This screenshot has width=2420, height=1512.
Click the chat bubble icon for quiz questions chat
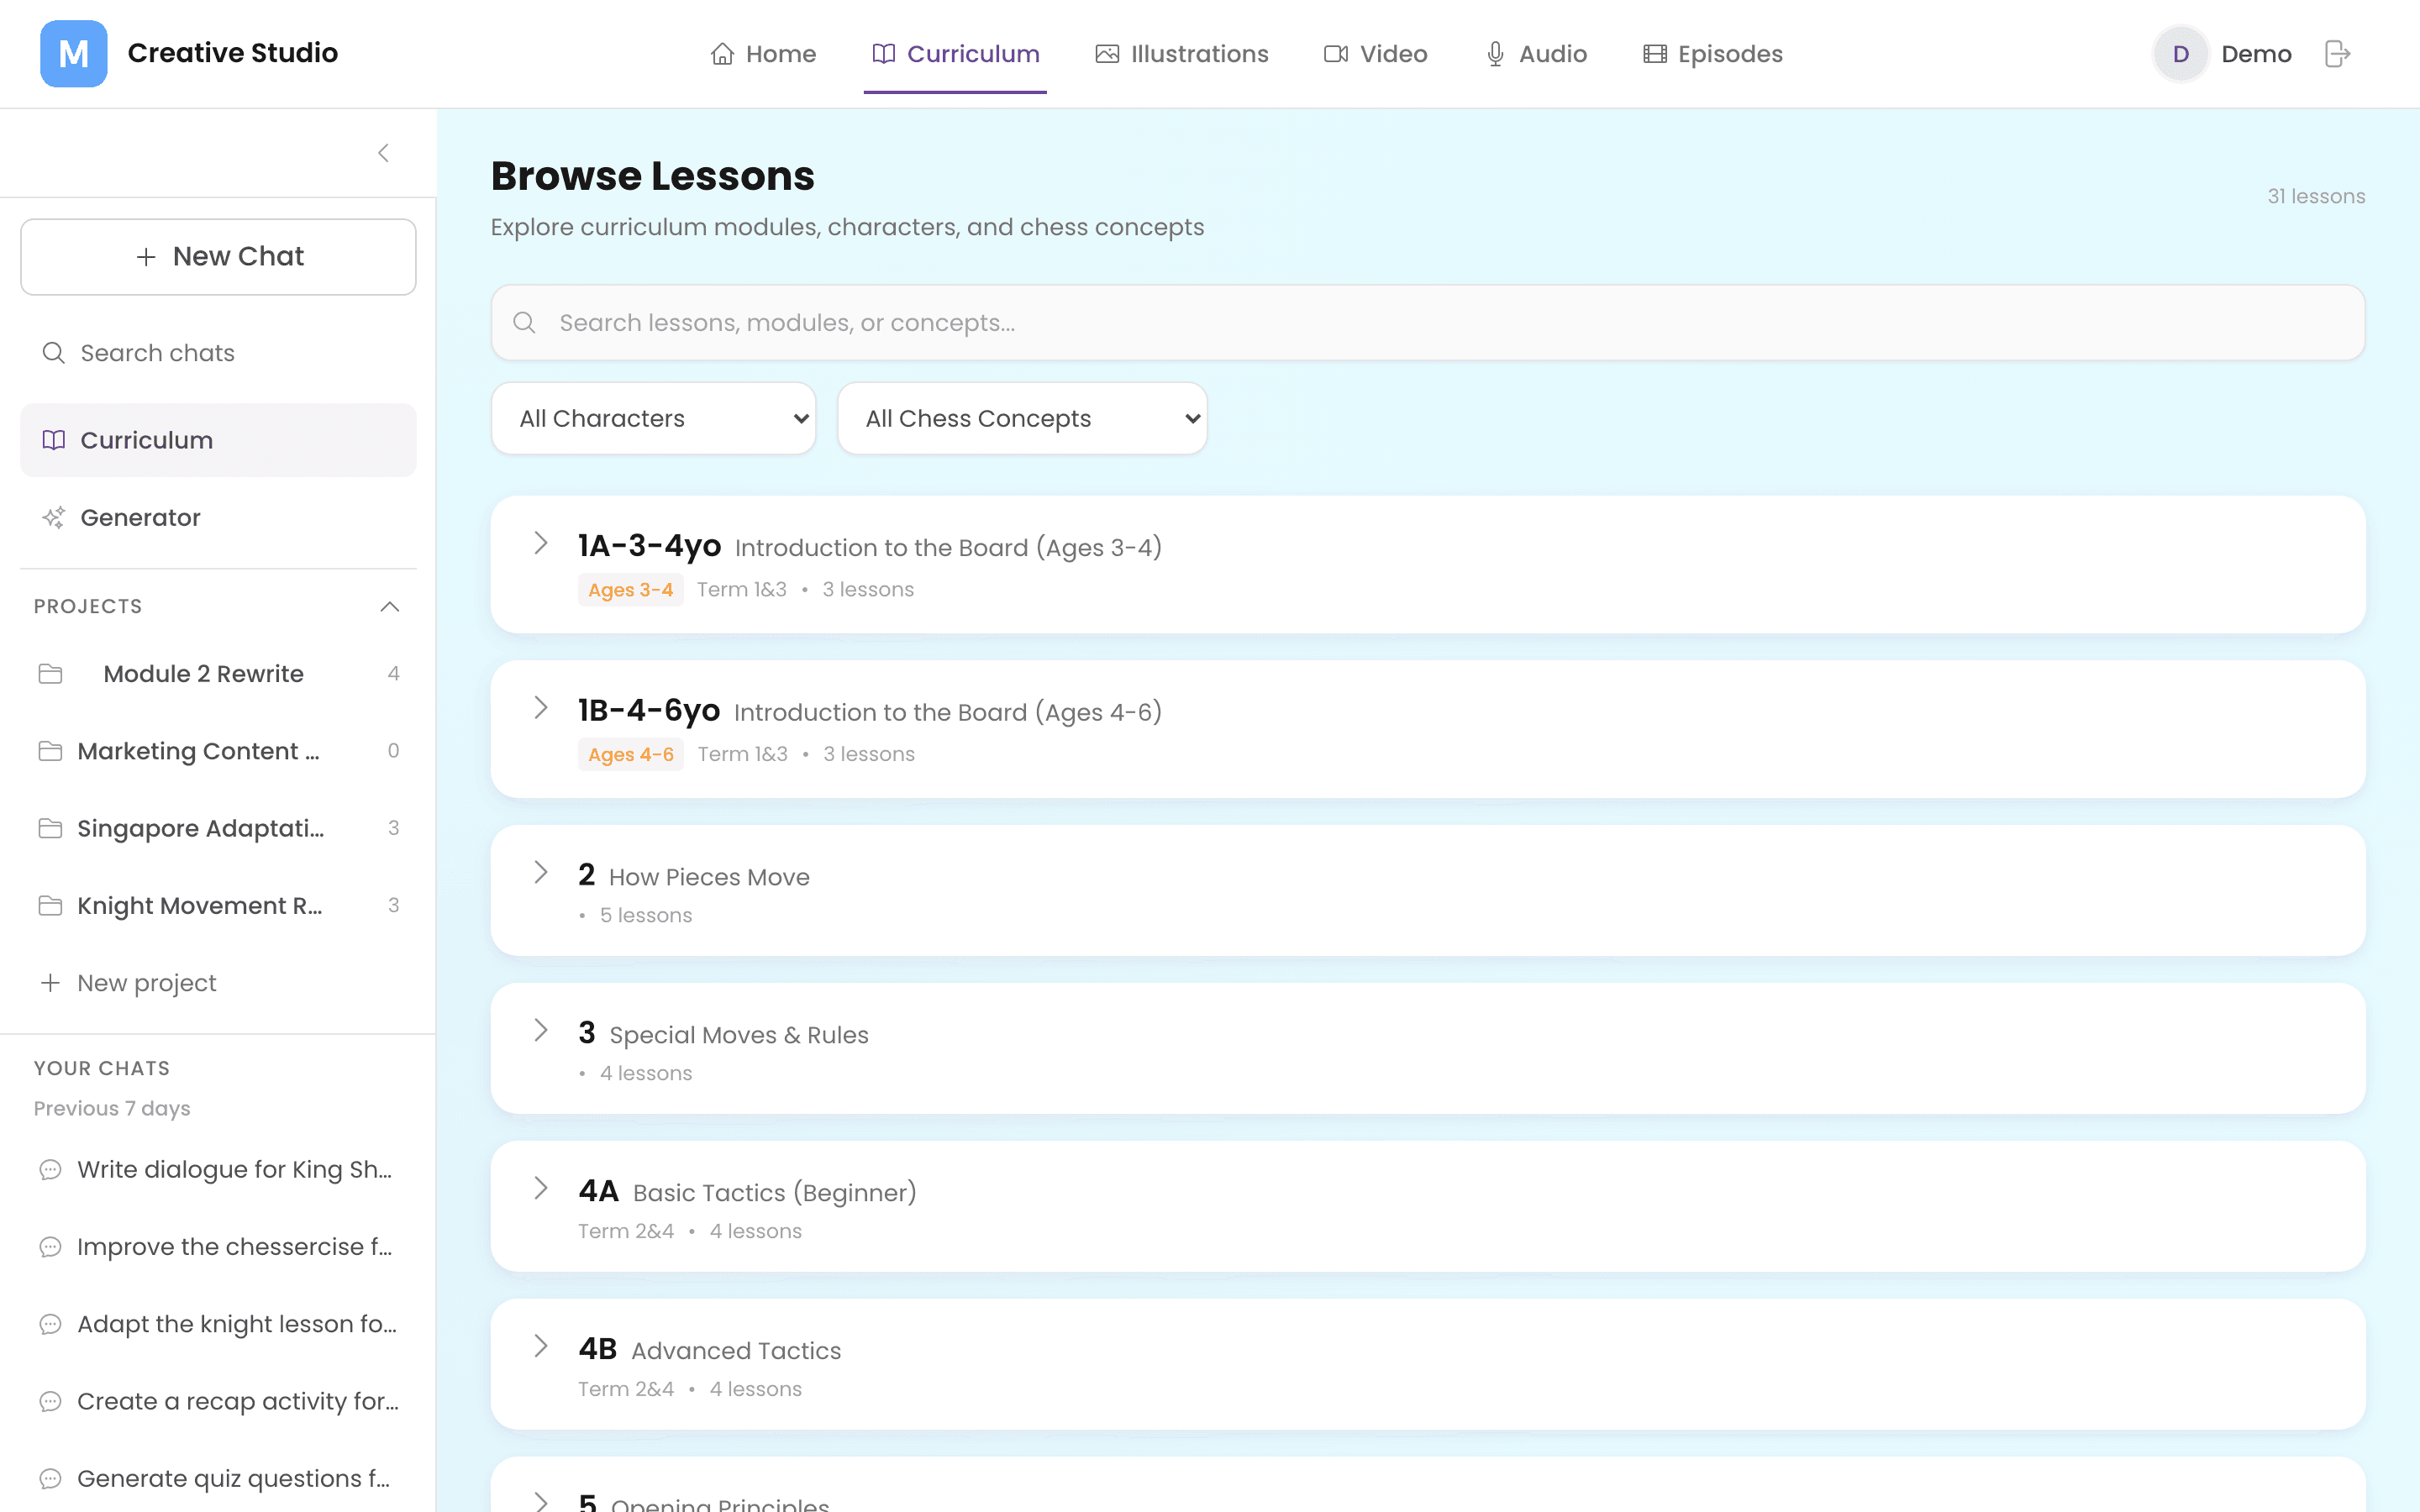point(50,1479)
